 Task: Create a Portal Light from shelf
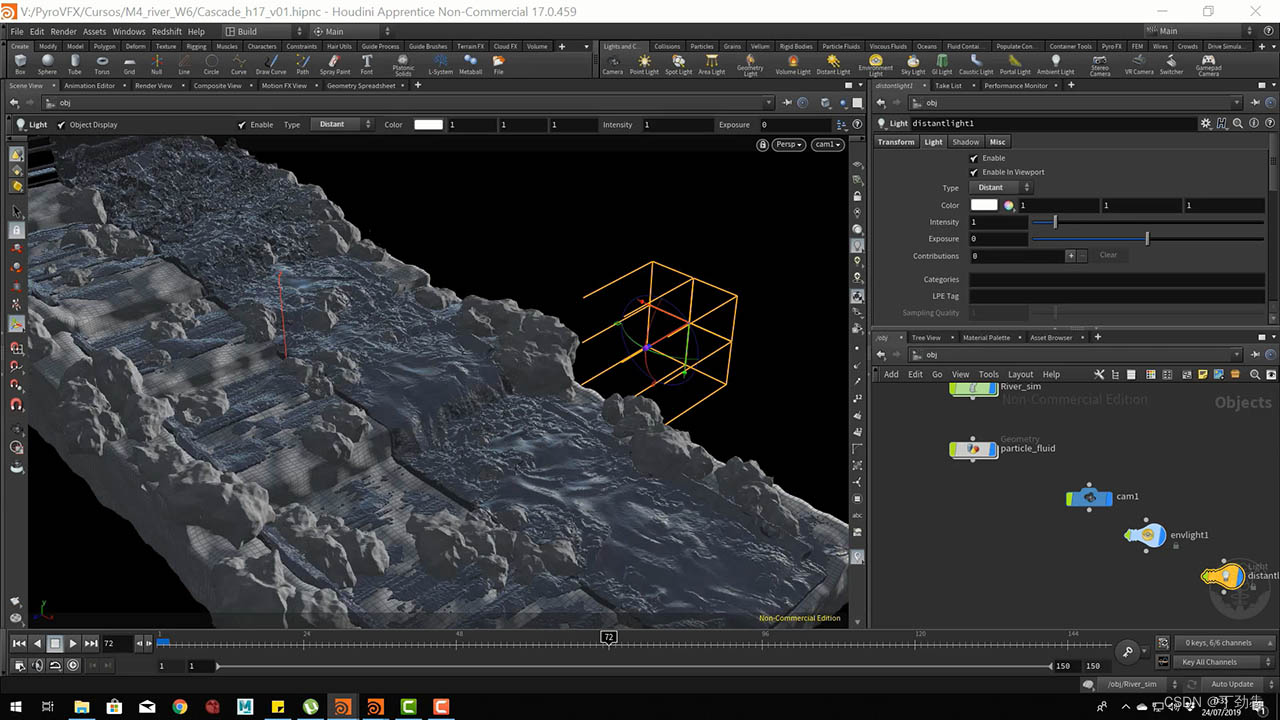coord(1014,65)
